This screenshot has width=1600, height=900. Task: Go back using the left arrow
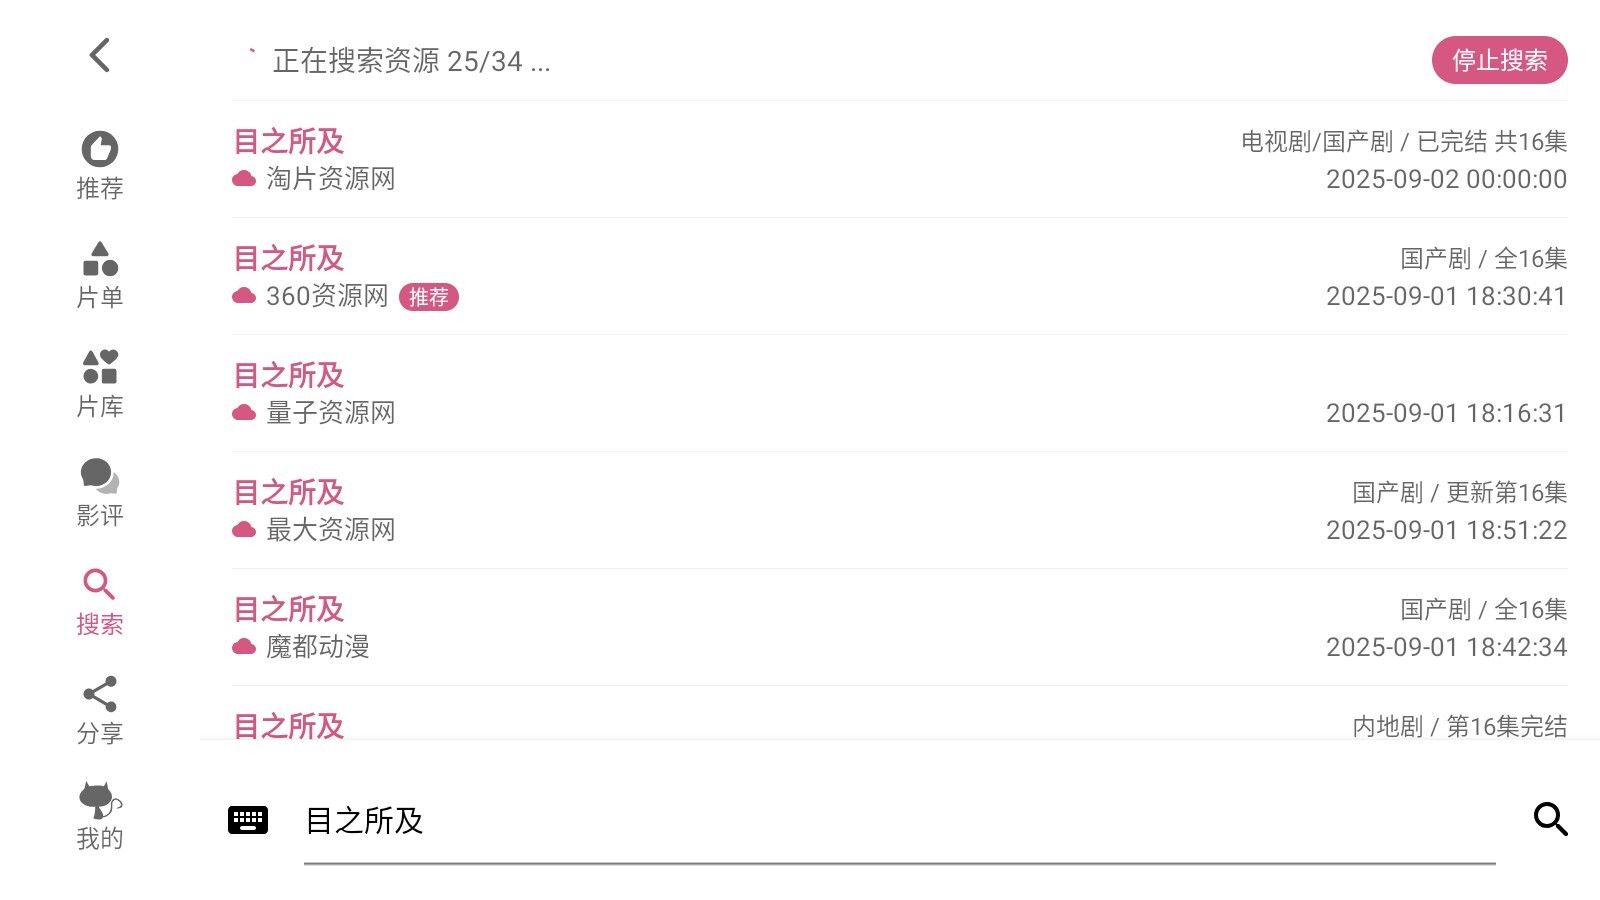click(x=99, y=55)
